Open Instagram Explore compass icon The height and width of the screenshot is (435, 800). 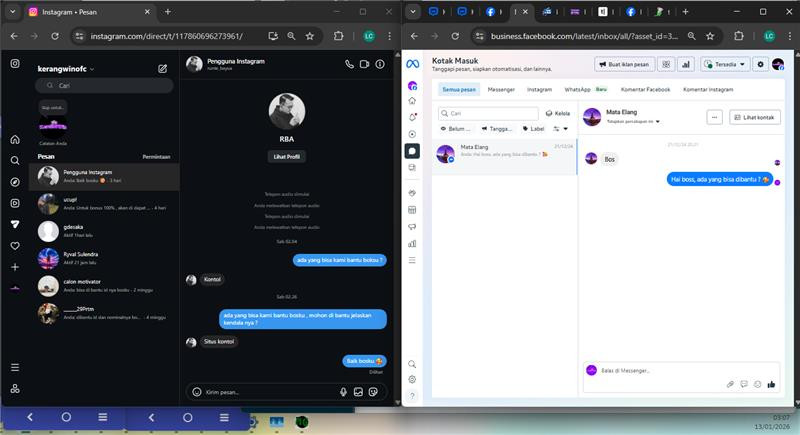(15, 182)
